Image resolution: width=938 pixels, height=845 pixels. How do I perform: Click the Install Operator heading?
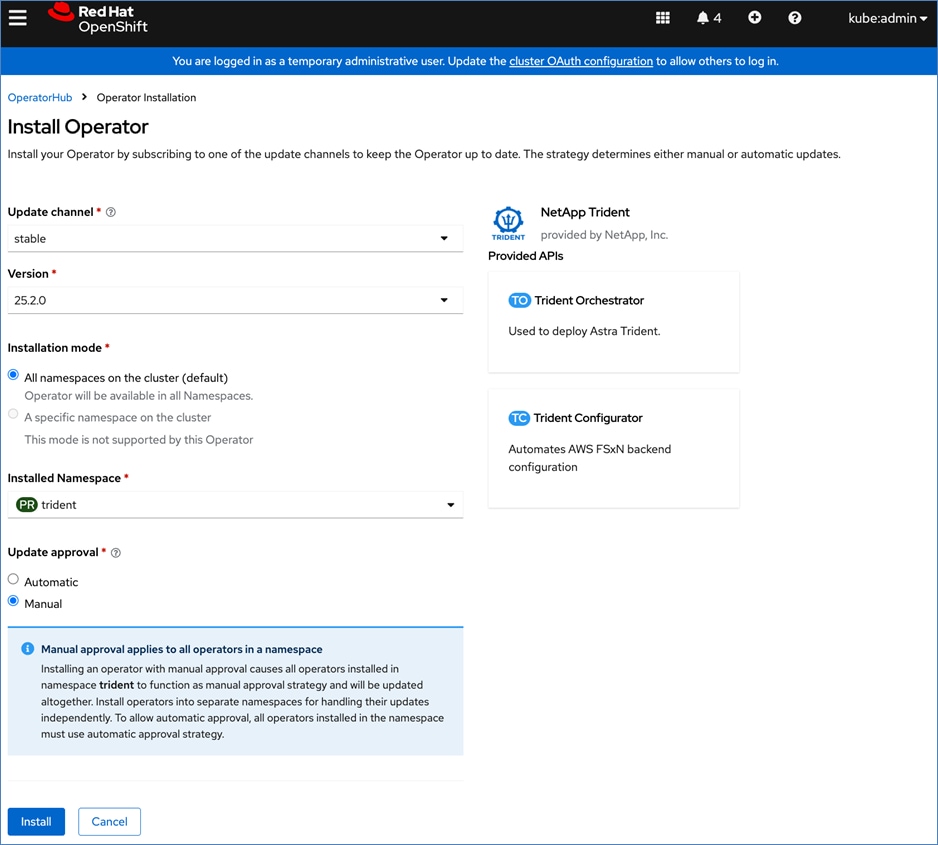point(78,127)
